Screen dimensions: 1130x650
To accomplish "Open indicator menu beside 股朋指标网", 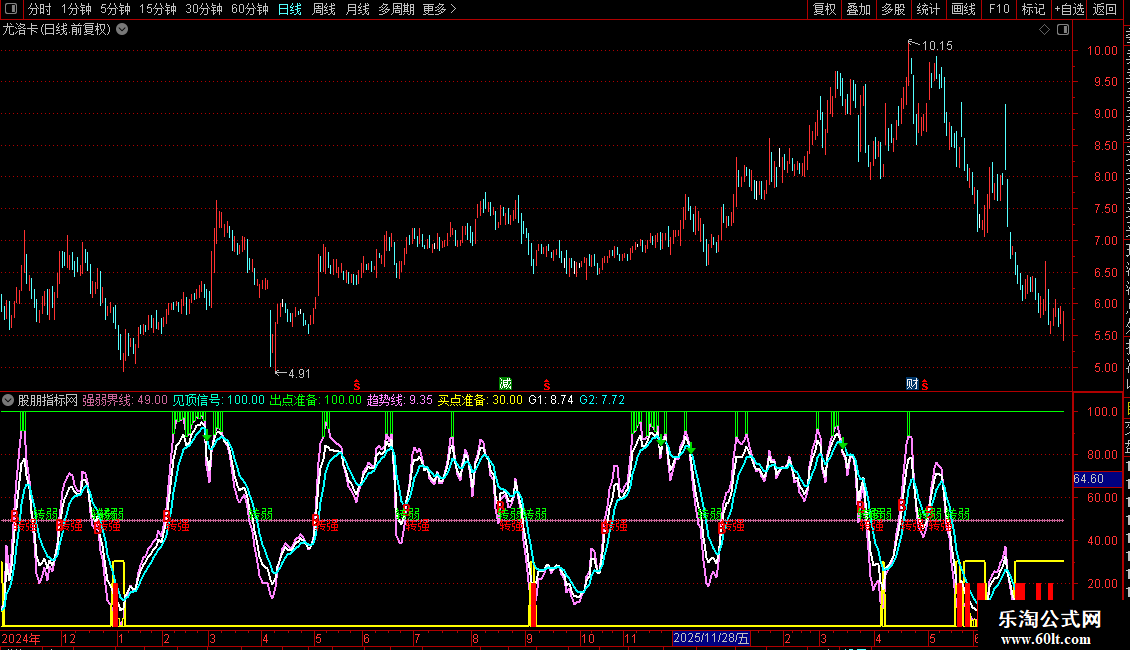I will click(x=8, y=400).
